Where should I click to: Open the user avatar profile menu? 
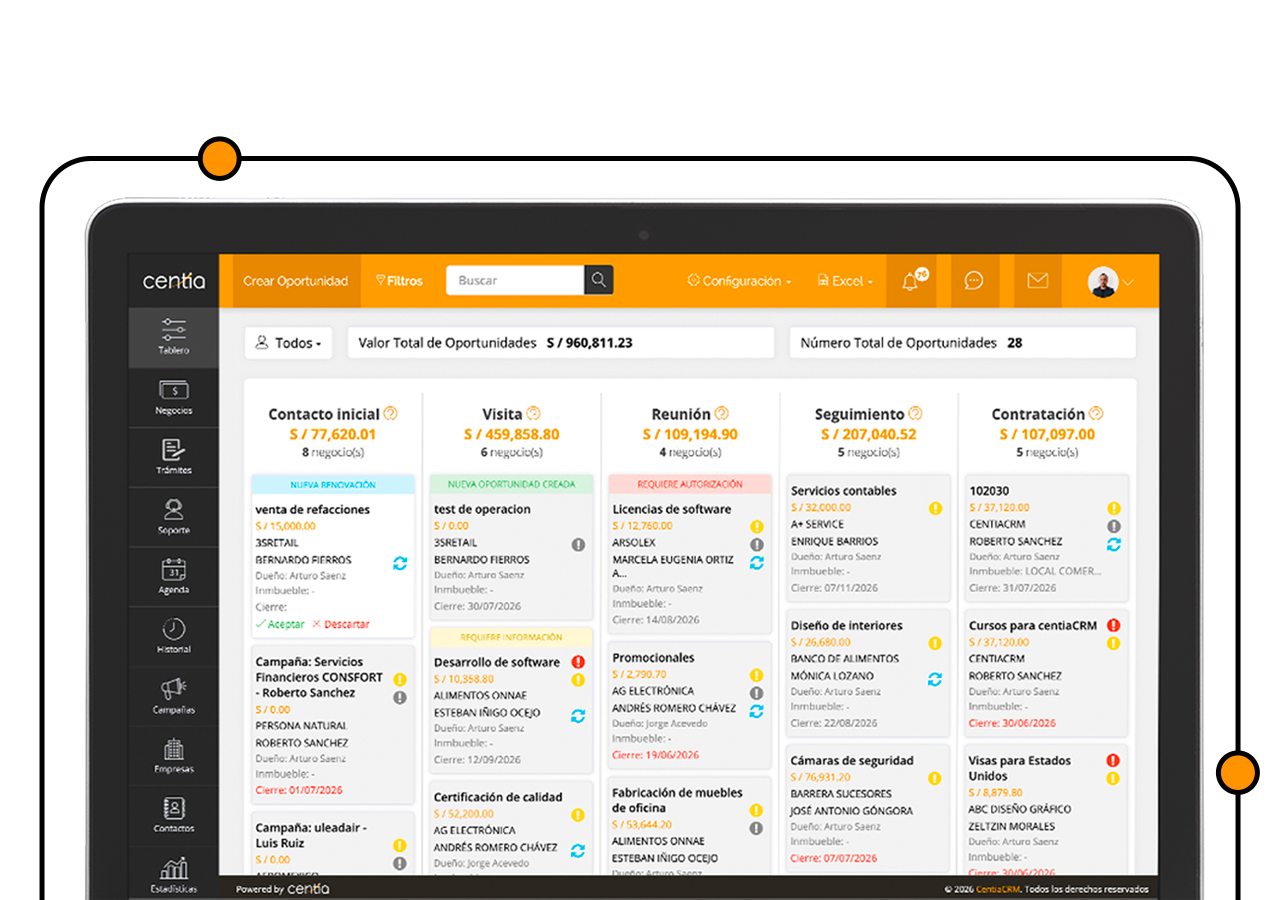tap(1110, 282)
